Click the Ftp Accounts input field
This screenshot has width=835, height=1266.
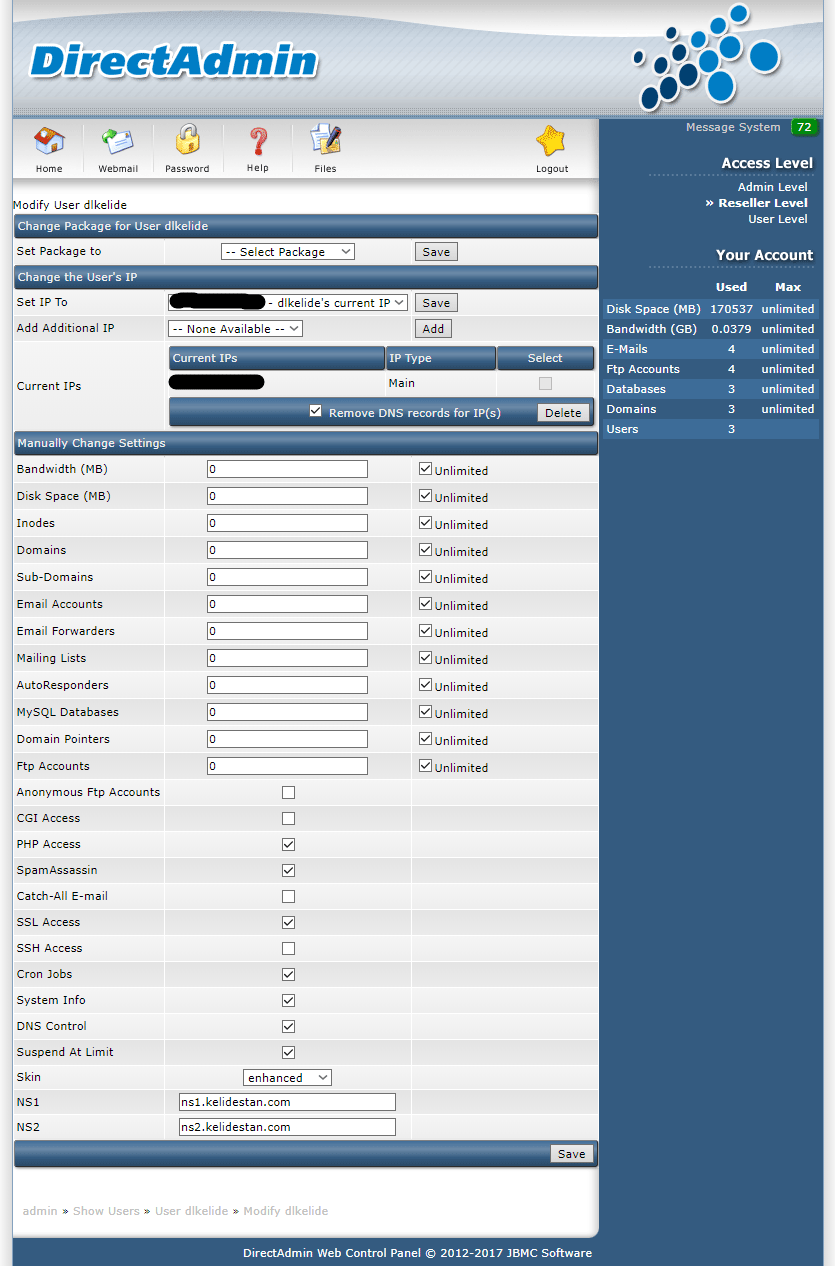click(x=287, y=766)
